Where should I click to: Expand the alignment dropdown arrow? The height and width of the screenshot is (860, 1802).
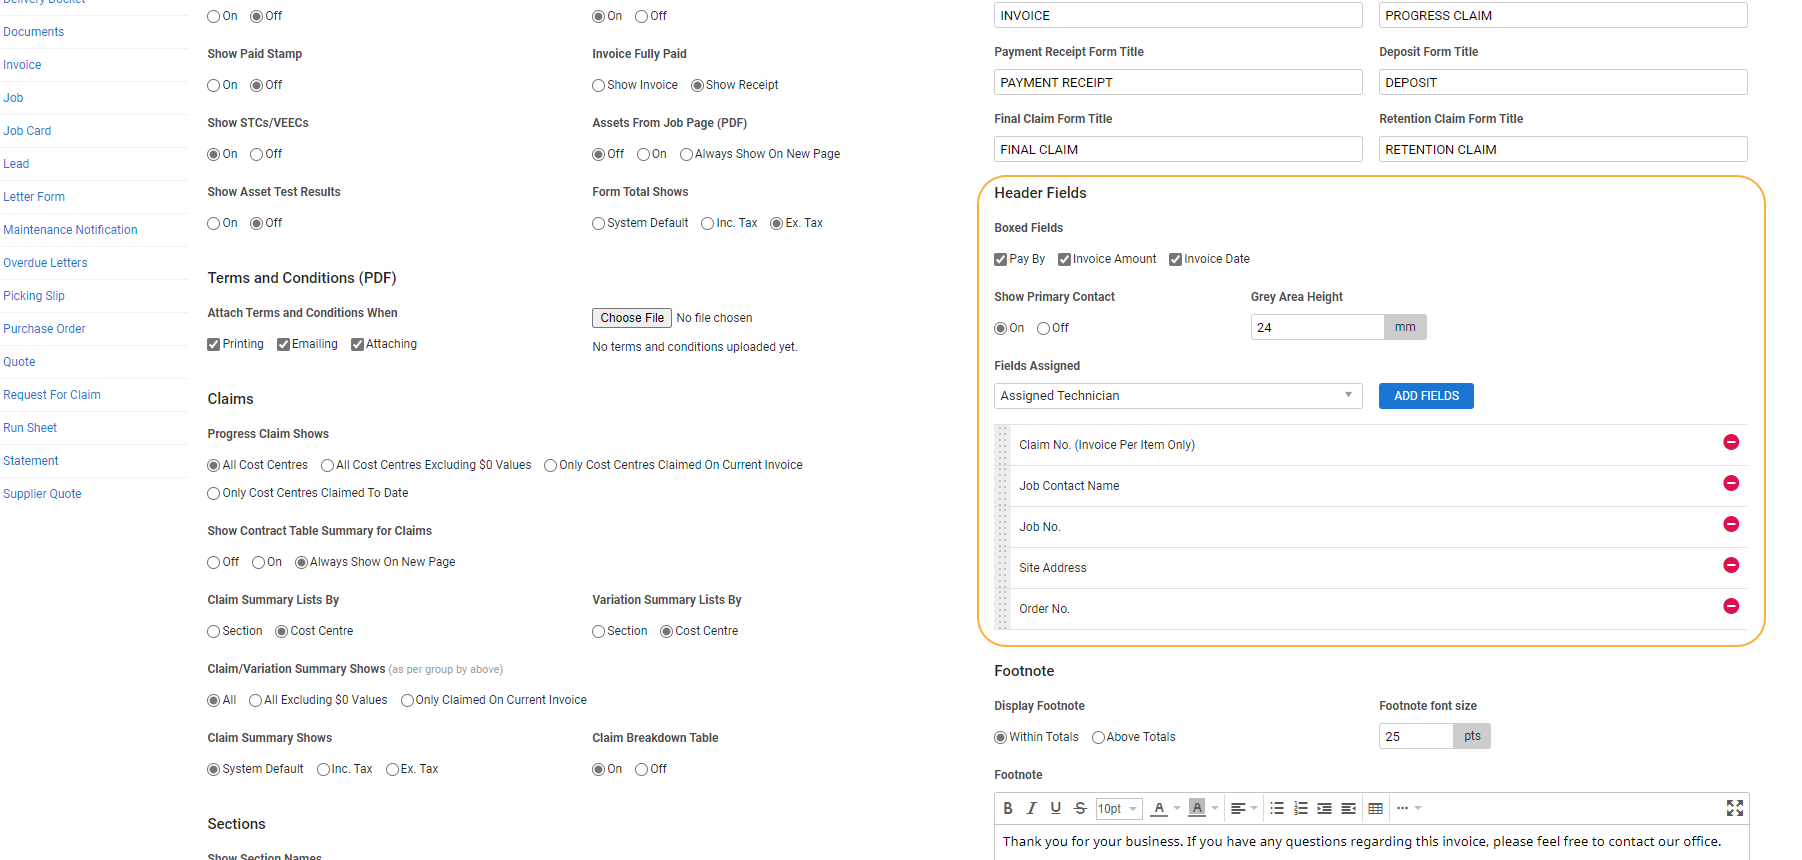coord(1254,808)
